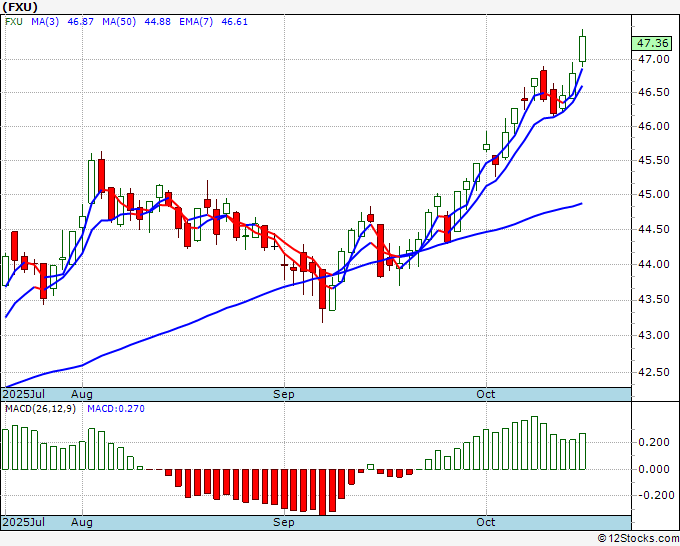Click the 43.00 price axis label
Image resolution: width=680 pixels, height=546 pixels.
point(654,335)
